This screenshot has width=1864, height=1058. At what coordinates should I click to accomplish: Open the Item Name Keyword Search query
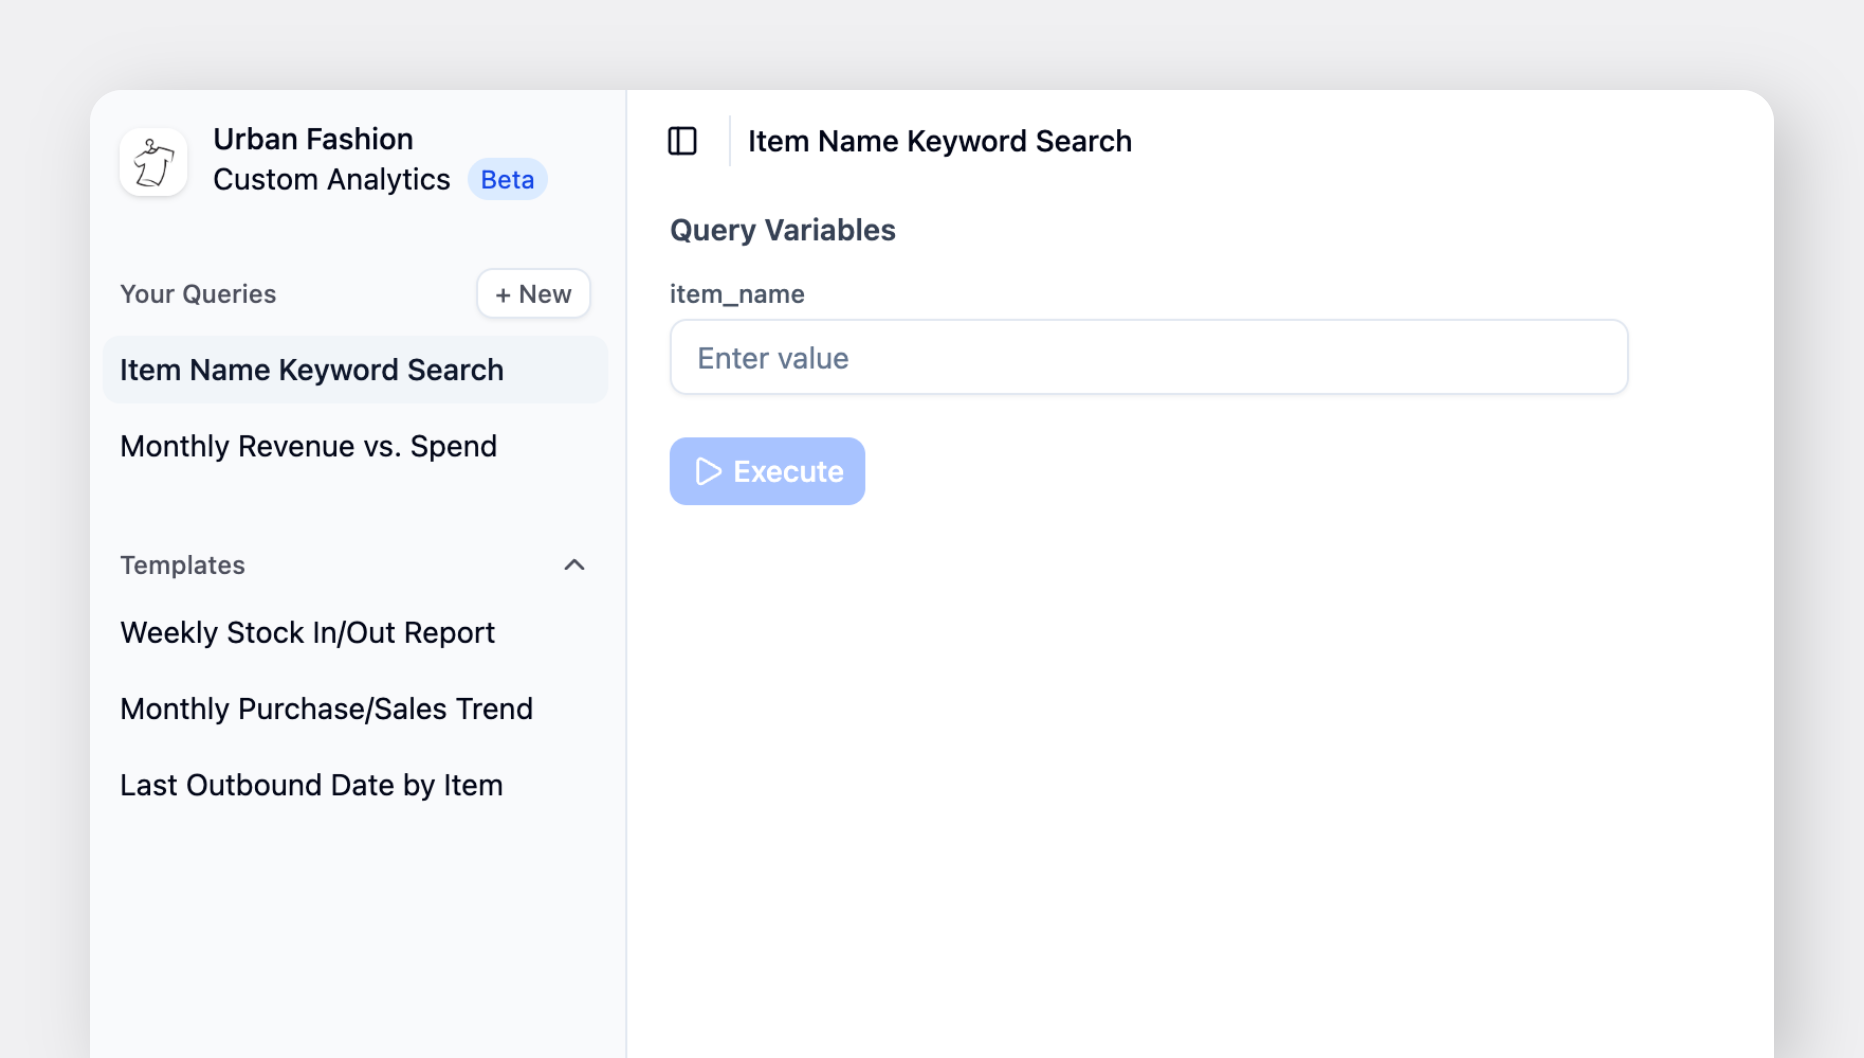[311, 370]
